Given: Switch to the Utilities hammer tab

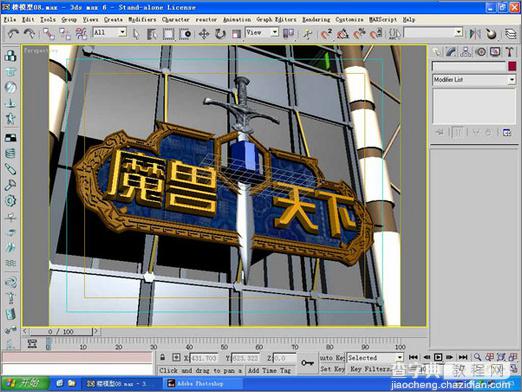Looking at the screenshot, I should point(509,52).
